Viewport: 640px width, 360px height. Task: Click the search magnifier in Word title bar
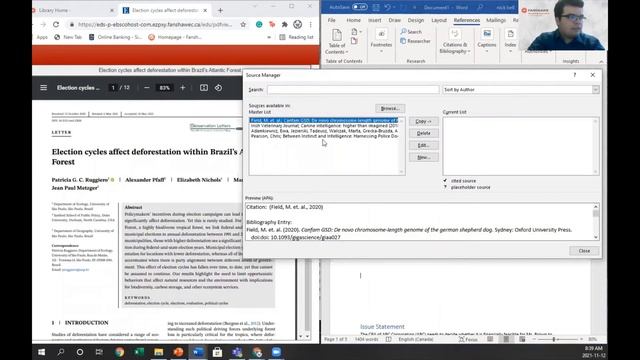click(480, 7)
